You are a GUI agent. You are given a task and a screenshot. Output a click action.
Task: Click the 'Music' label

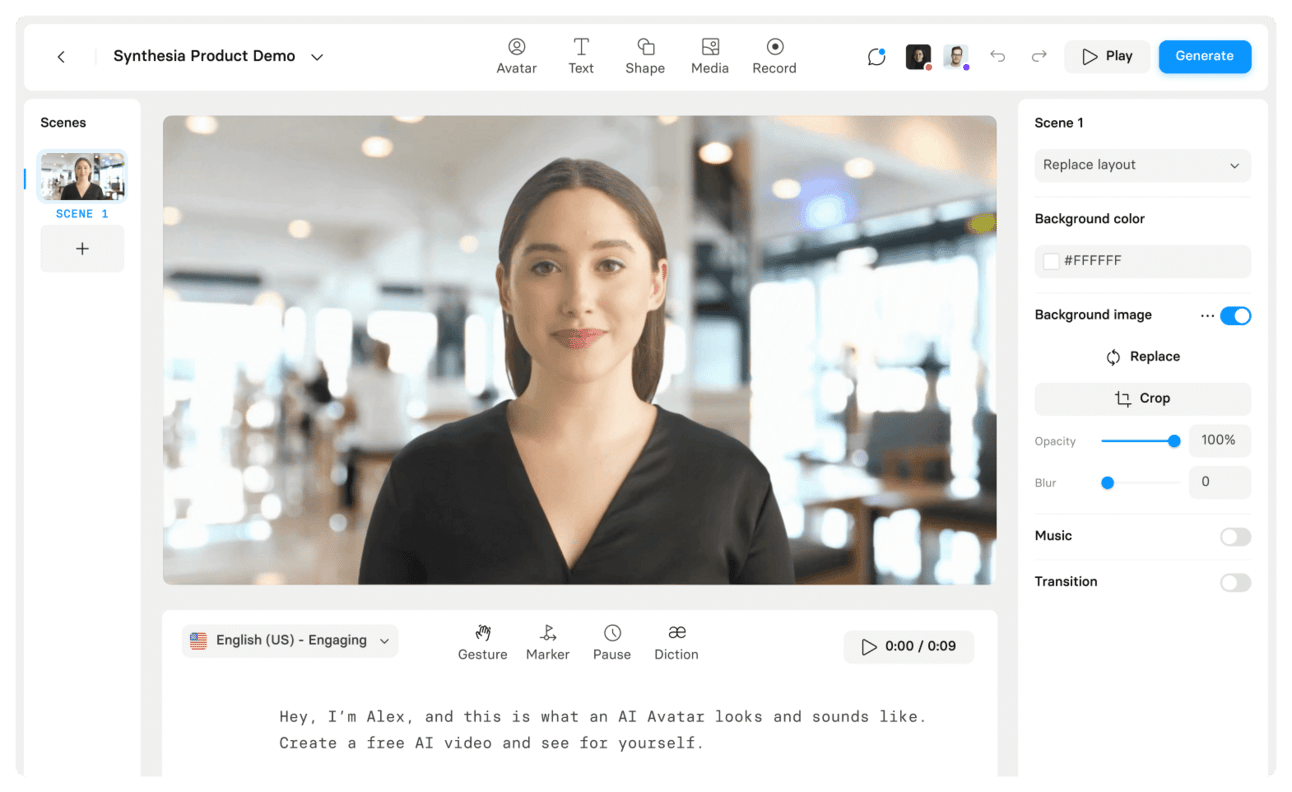pyautogui.click(x=1053, y=536)
